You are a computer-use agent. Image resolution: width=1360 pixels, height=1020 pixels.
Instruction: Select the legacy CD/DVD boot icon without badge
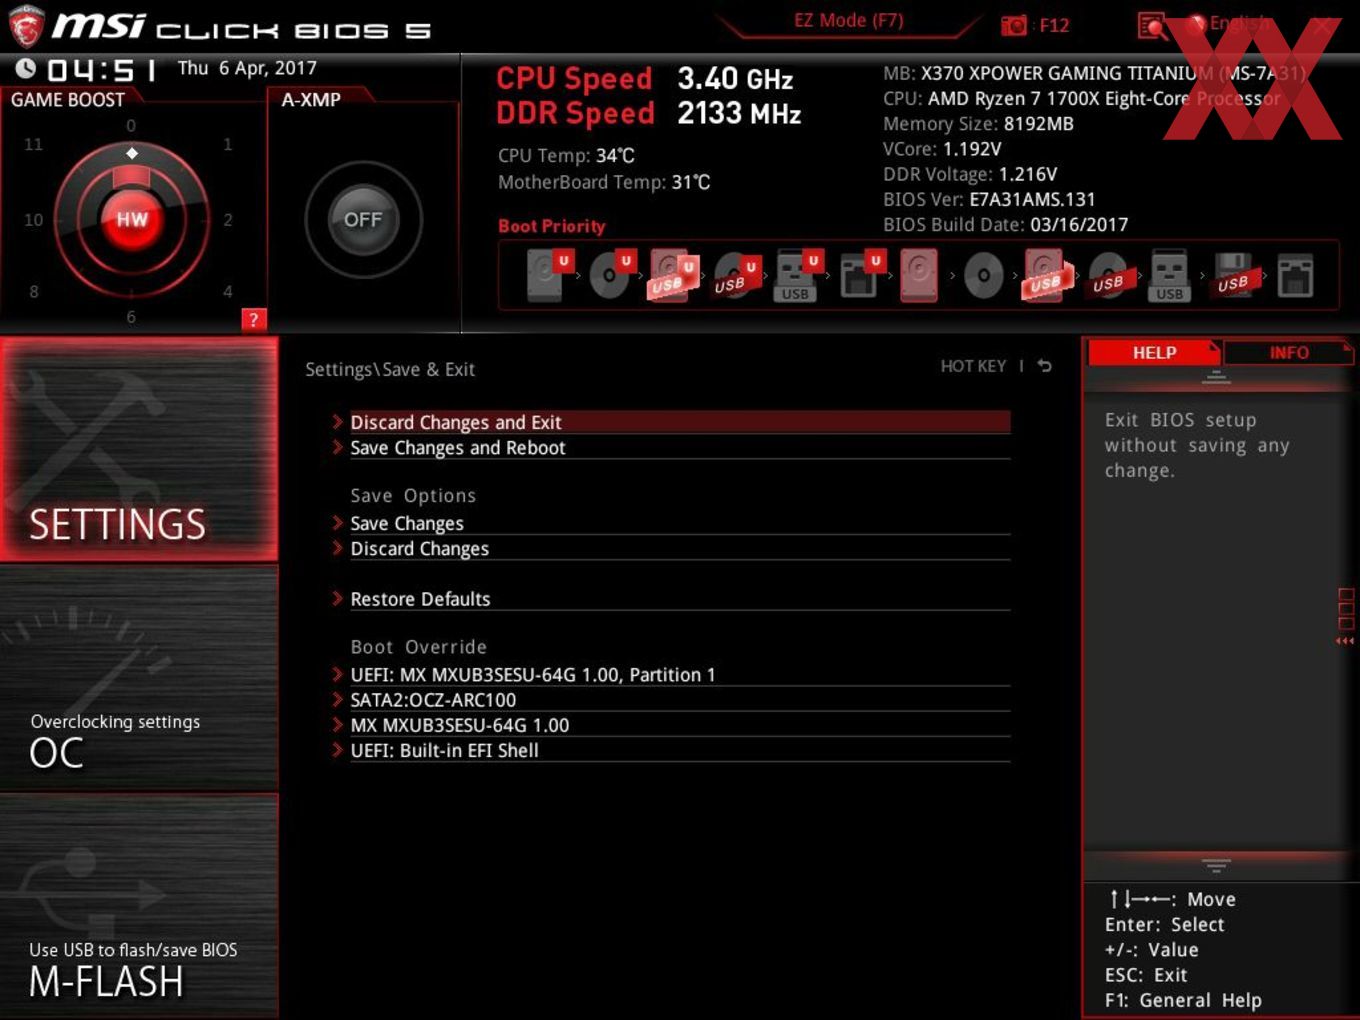pyautogui.click(x=983, y=275)
